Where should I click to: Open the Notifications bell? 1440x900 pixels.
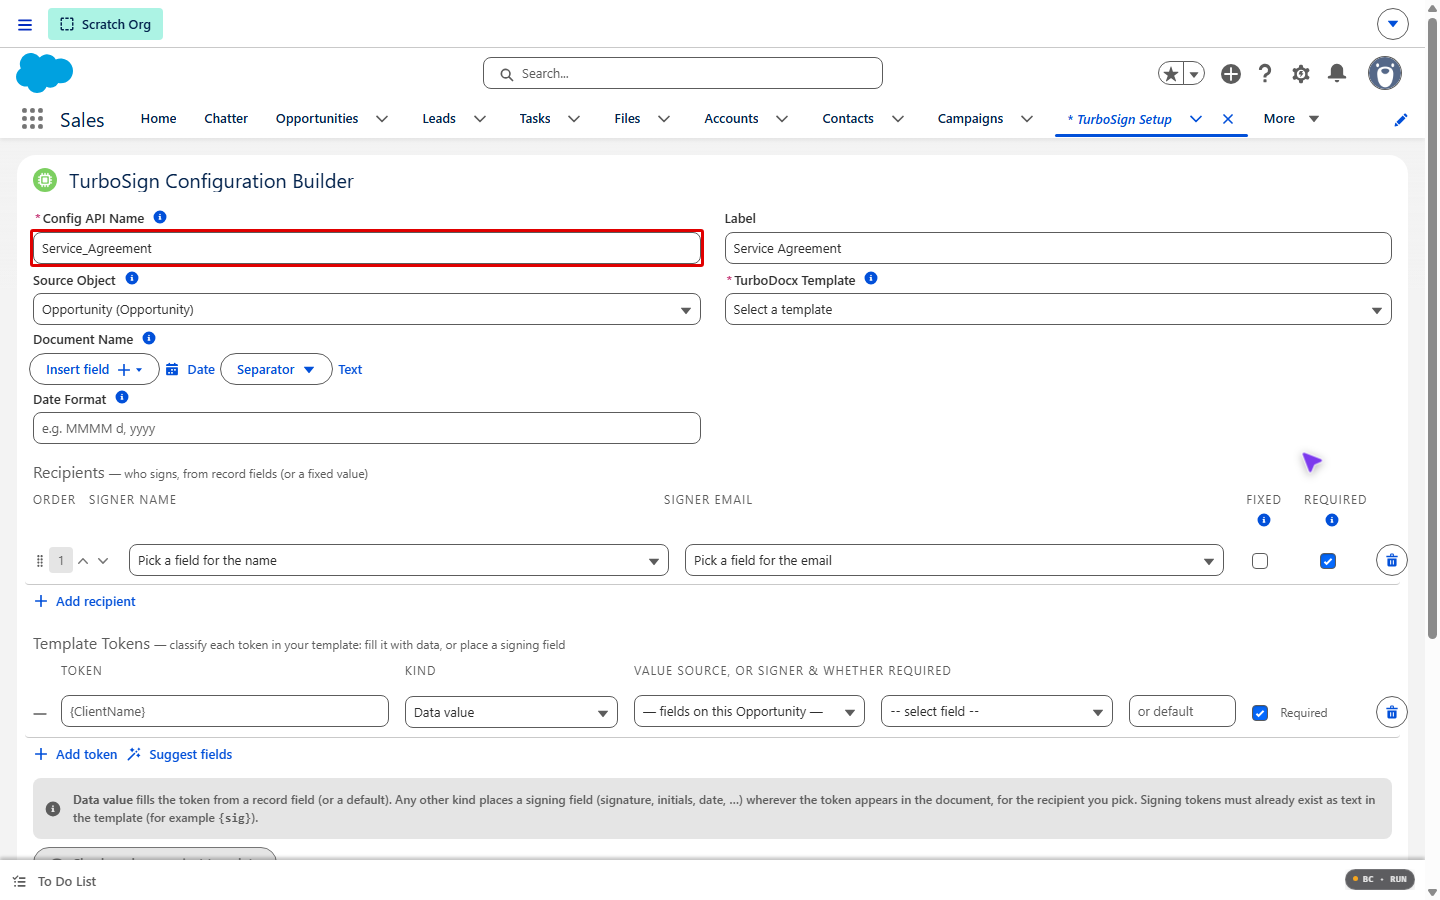[1337, 73]
